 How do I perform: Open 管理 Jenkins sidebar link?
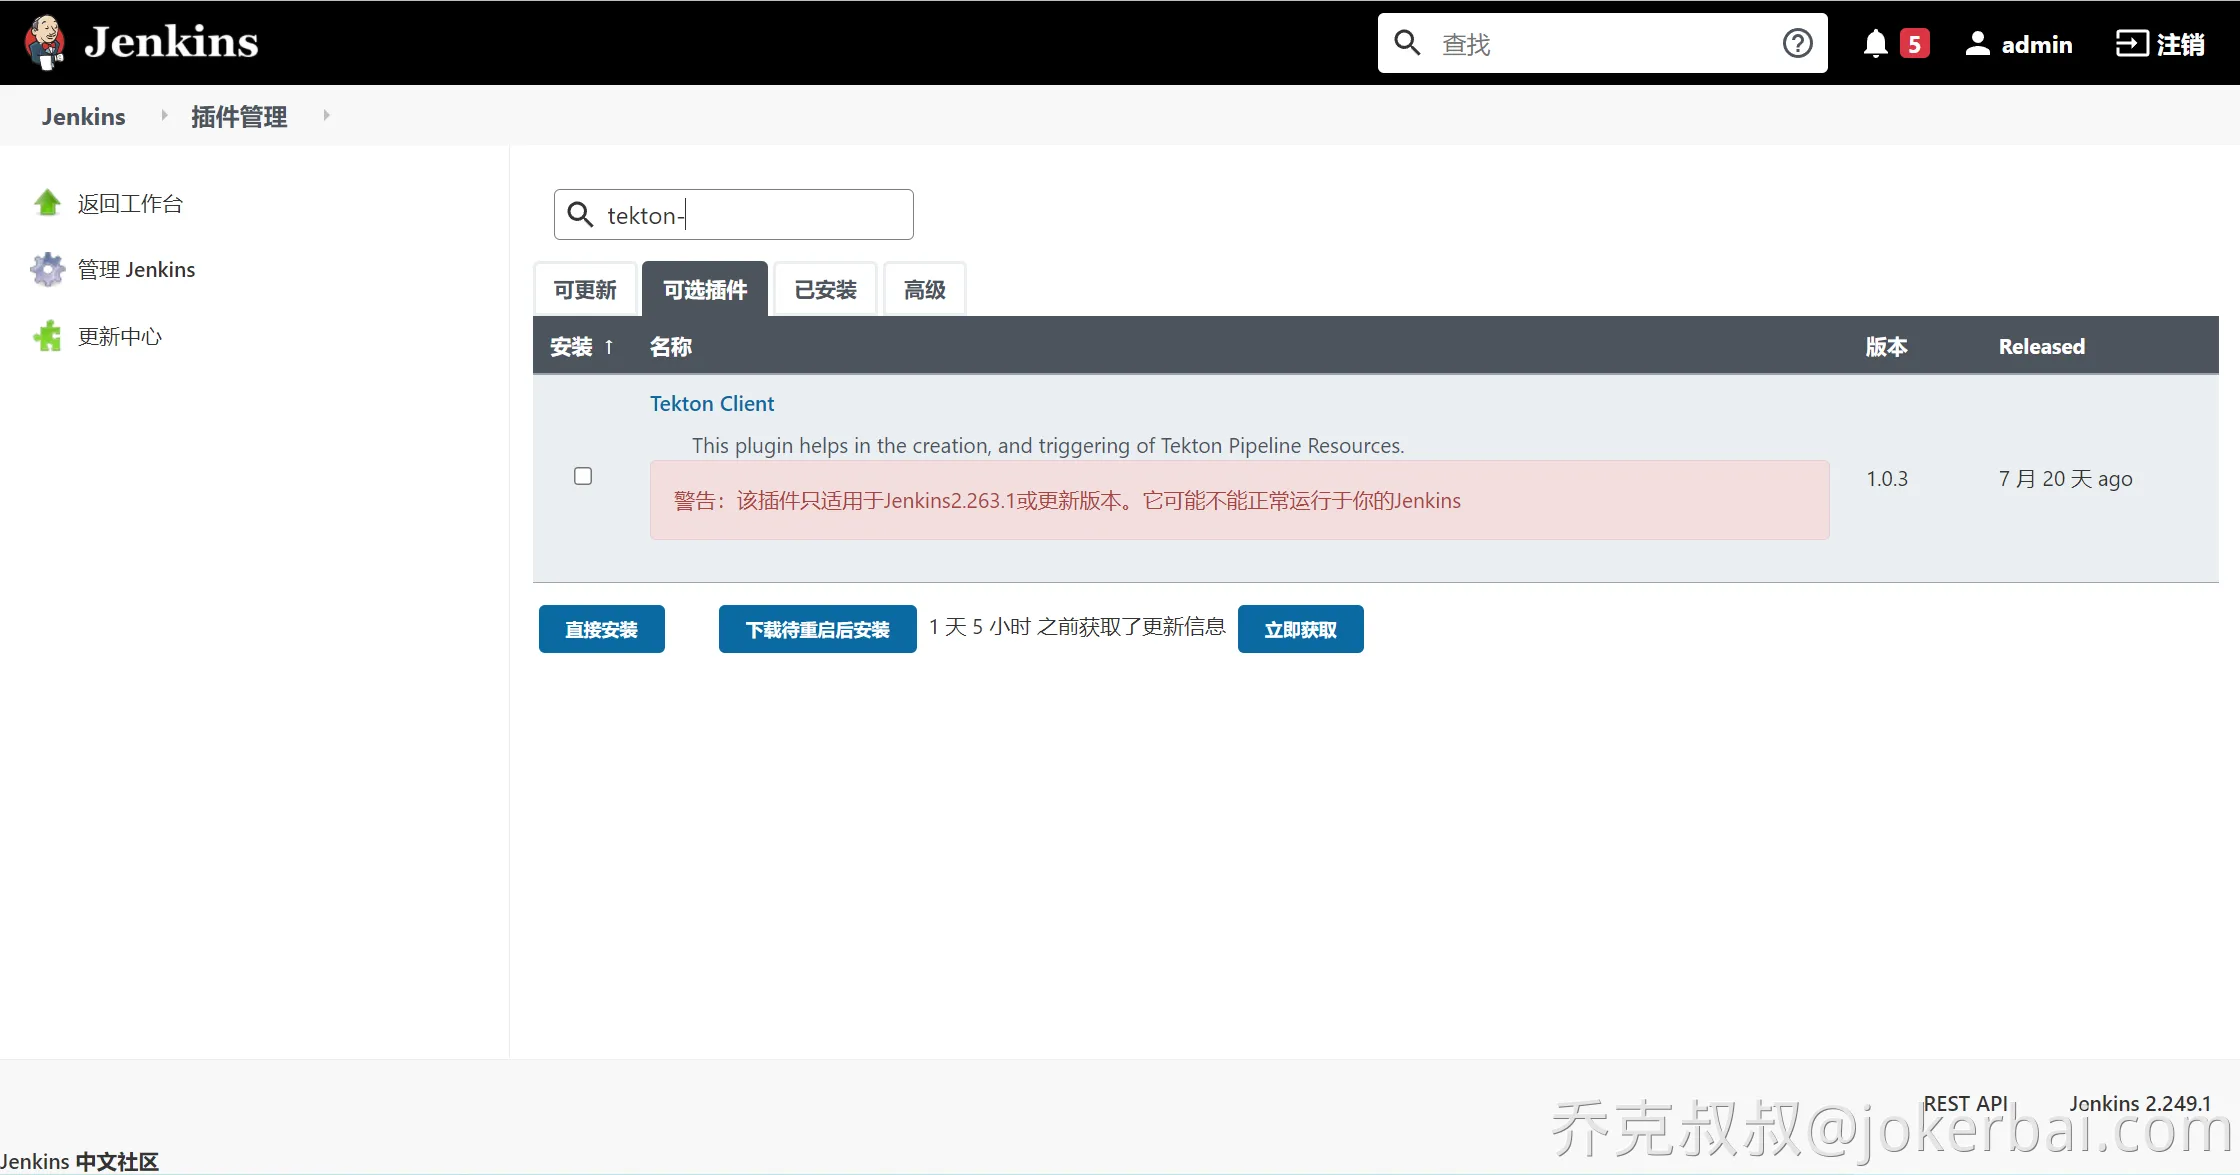pos(136,270)
